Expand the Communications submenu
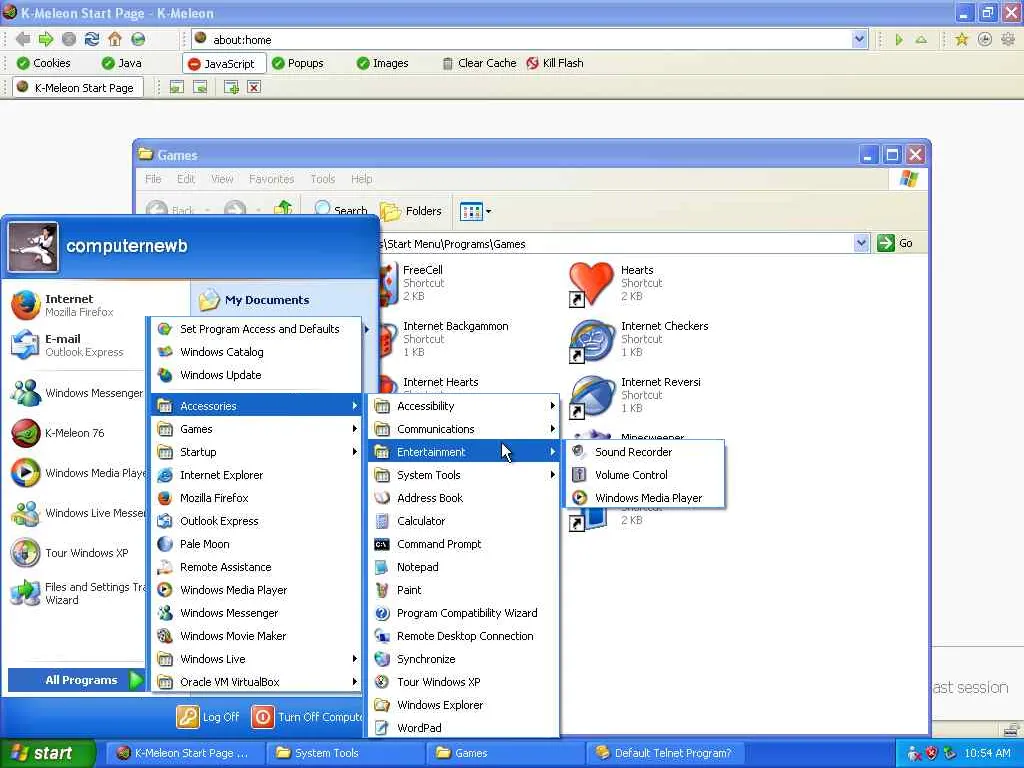The height and width of the screenshot is (768, 1024). (464, 428)
